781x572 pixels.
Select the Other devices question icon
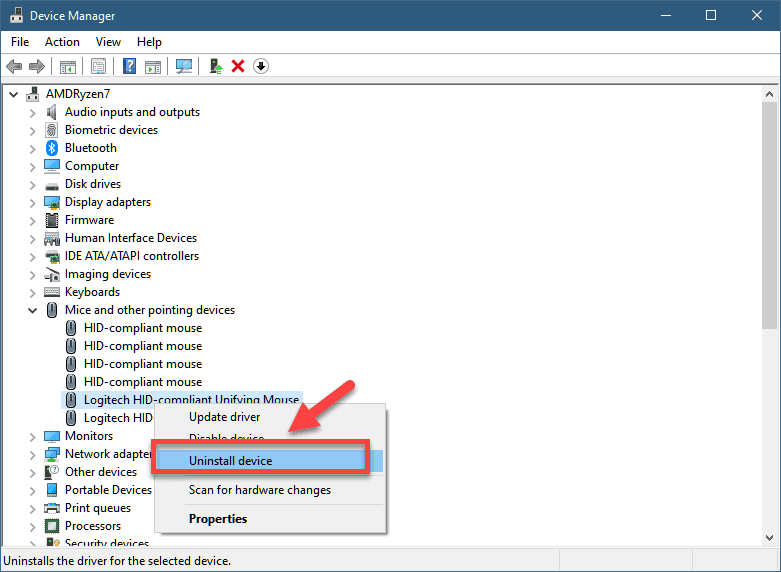pos(52,472)
